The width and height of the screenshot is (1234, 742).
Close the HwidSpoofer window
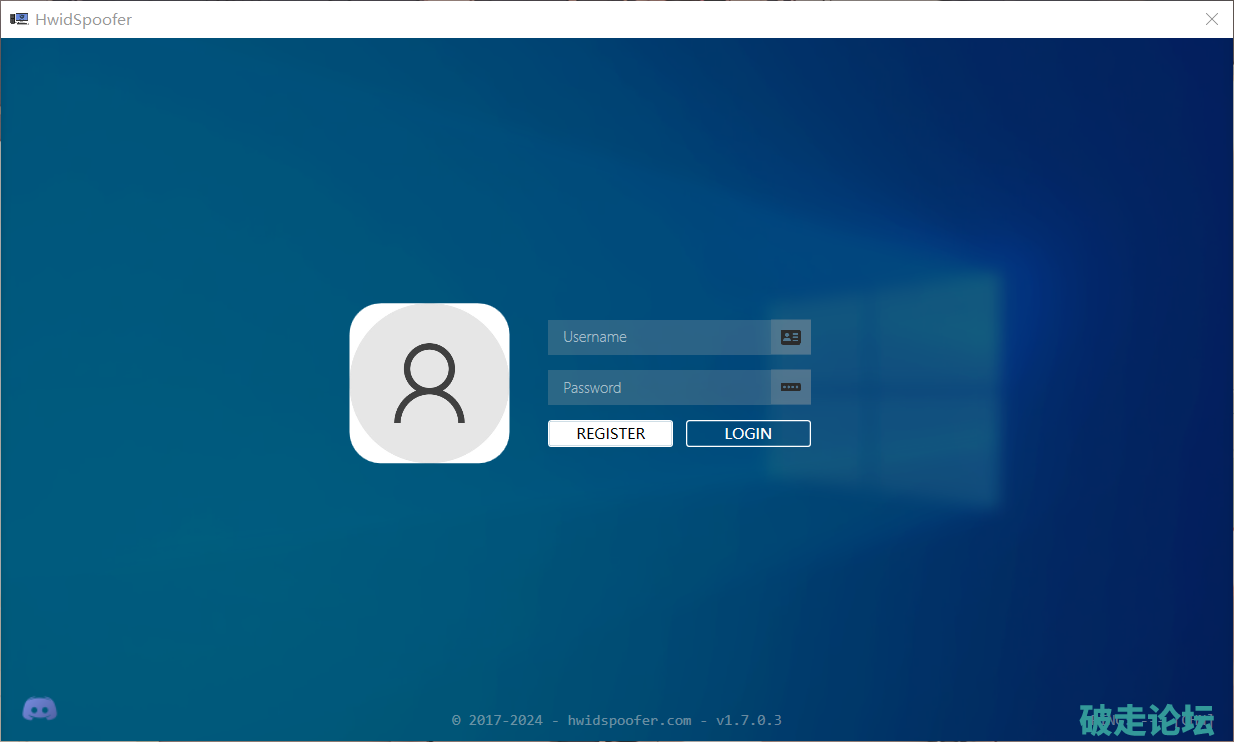point(1211,19)
